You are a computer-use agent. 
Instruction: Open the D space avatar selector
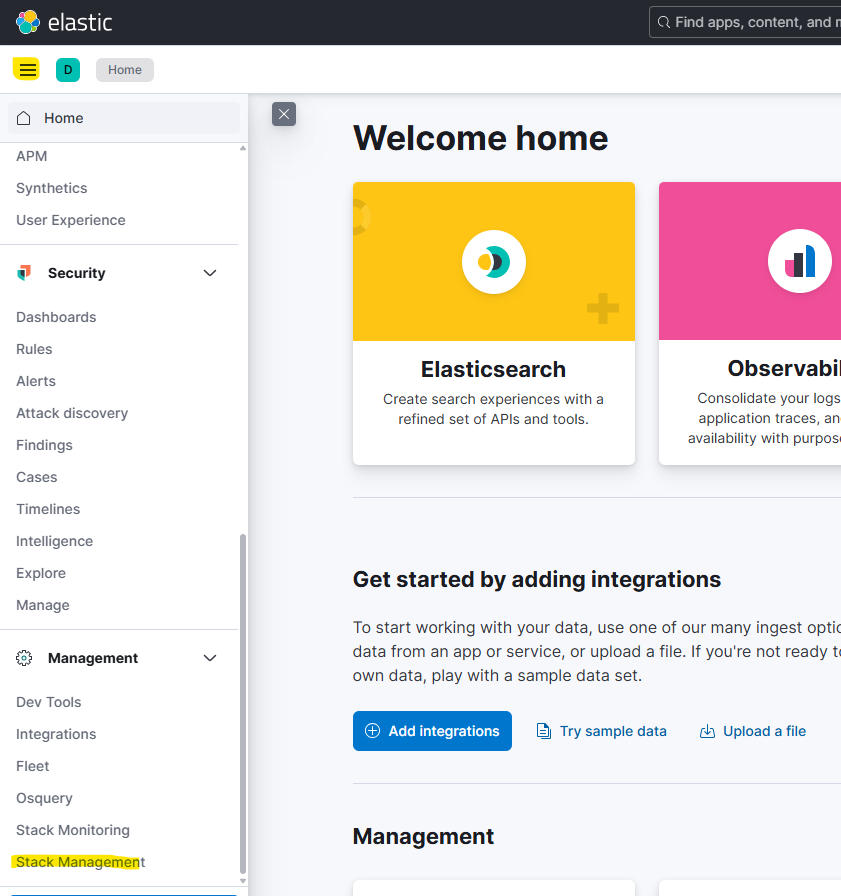(x=68, y=70)
